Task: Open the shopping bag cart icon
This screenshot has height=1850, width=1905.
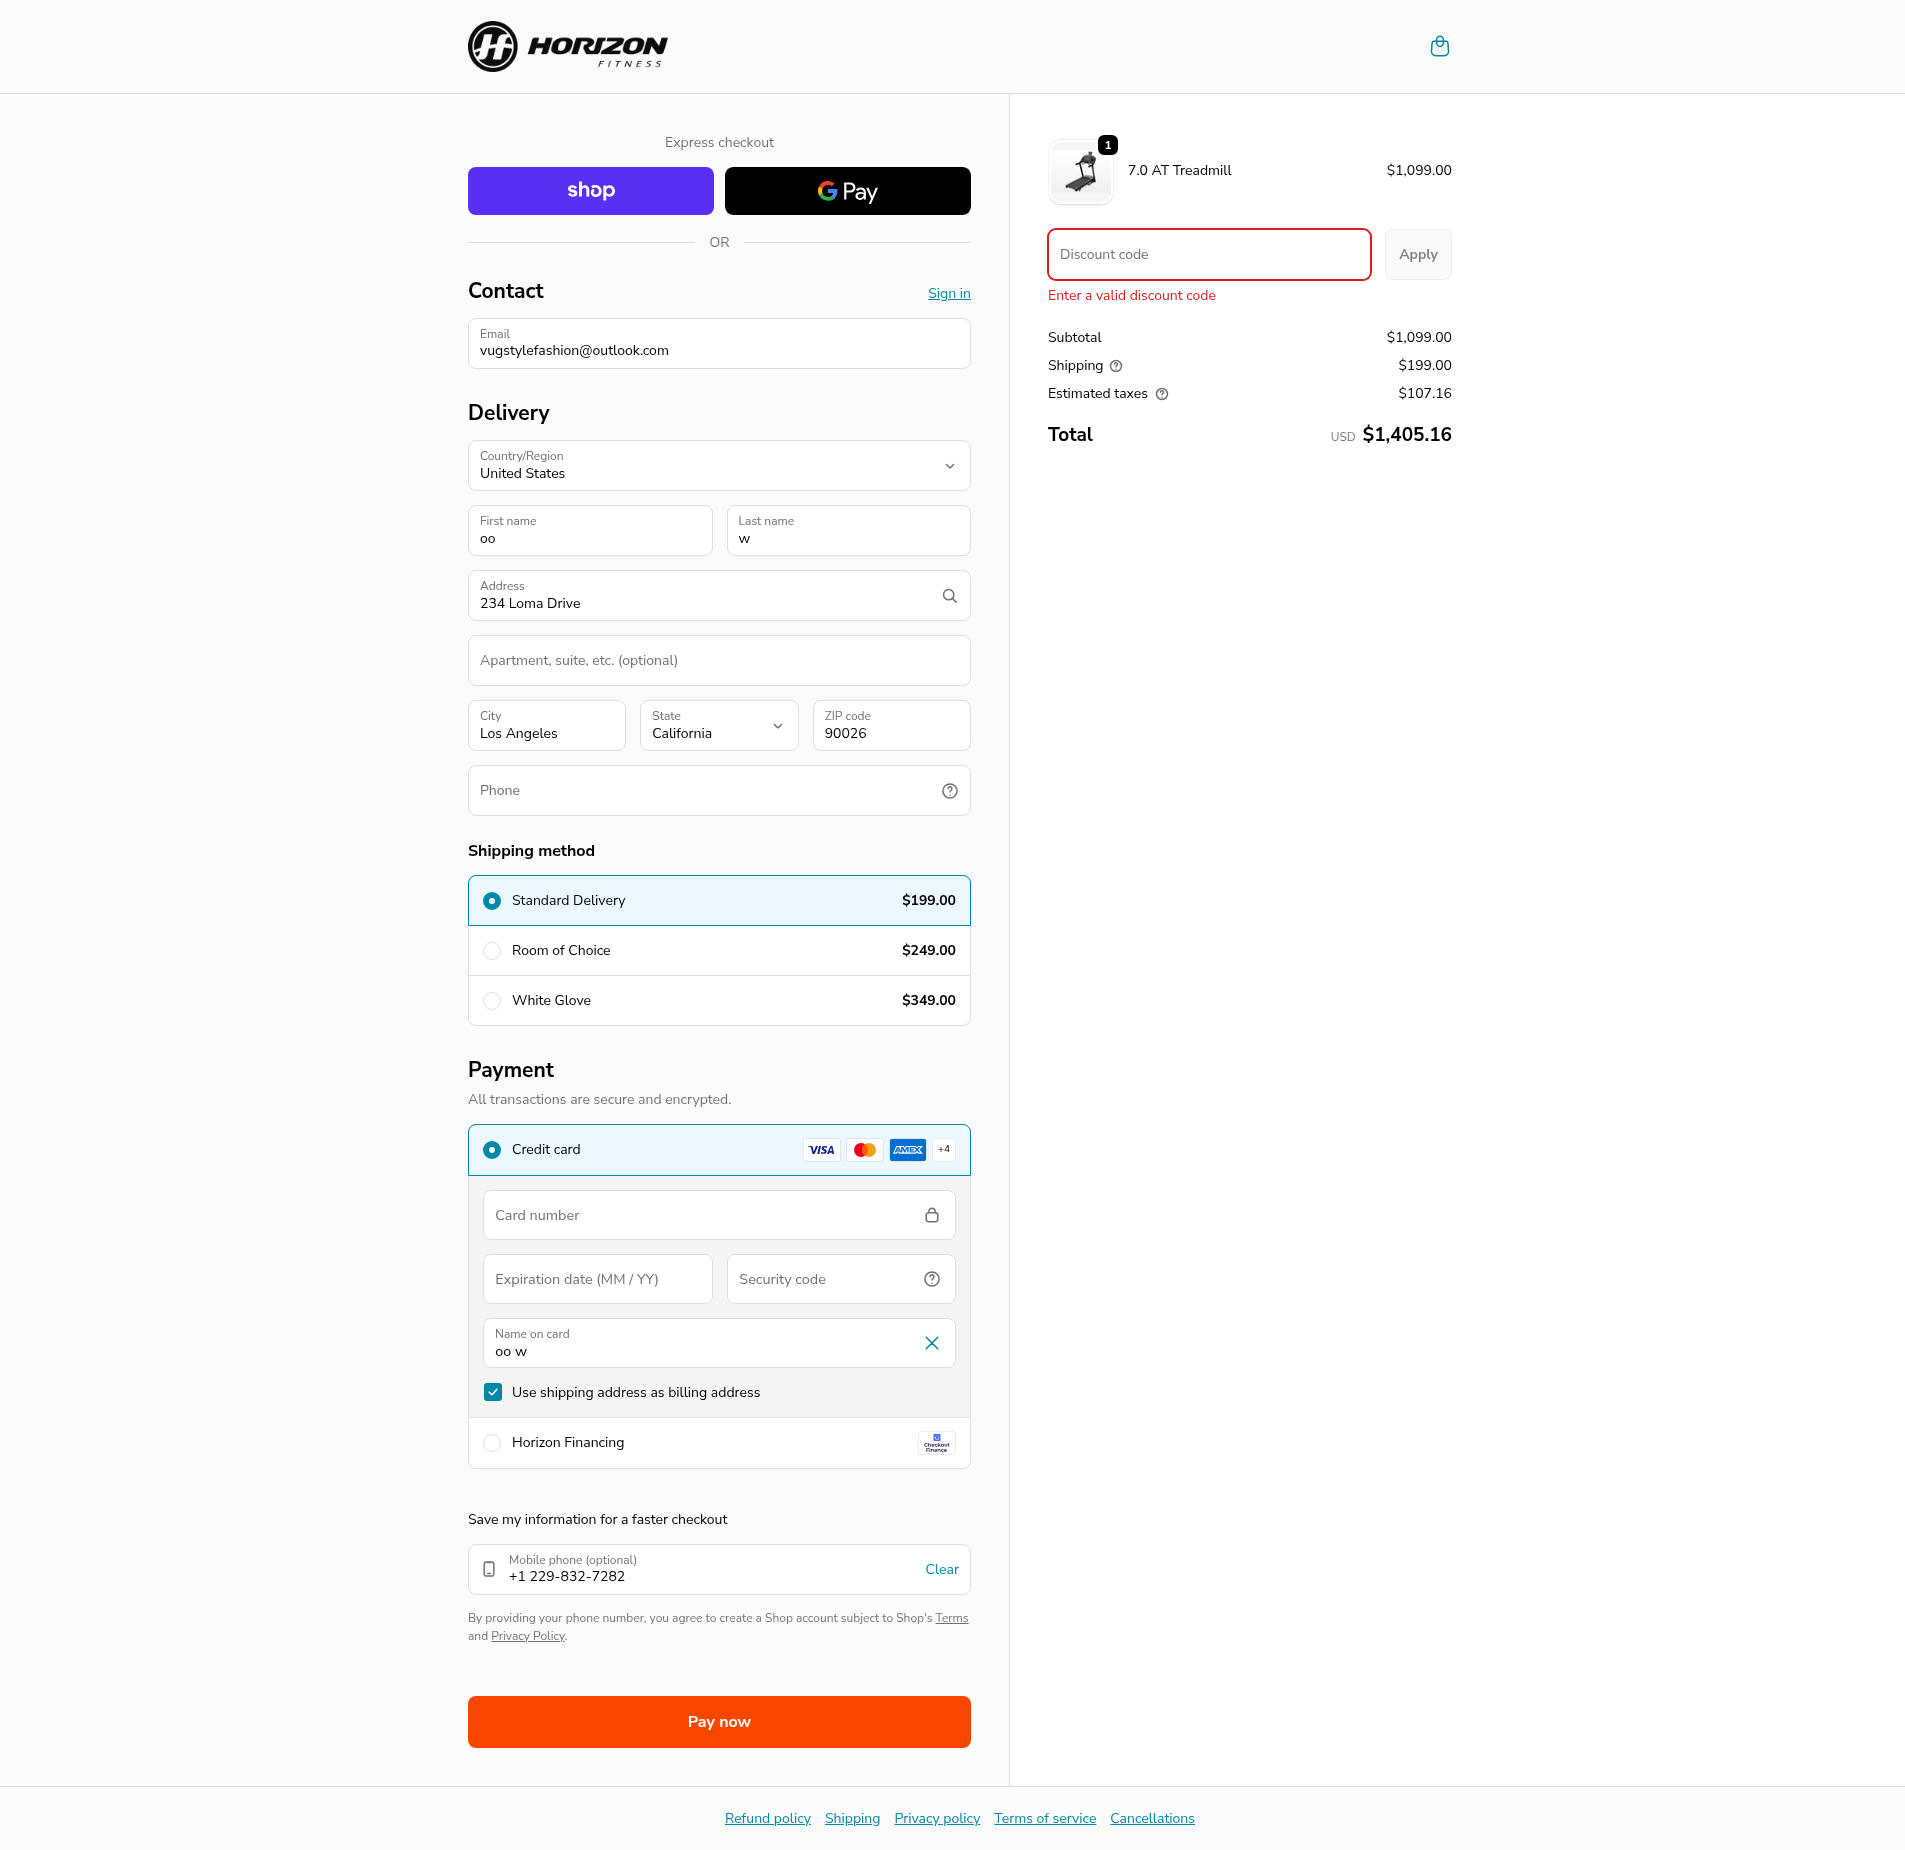Action: click(x=1439, y=47)
